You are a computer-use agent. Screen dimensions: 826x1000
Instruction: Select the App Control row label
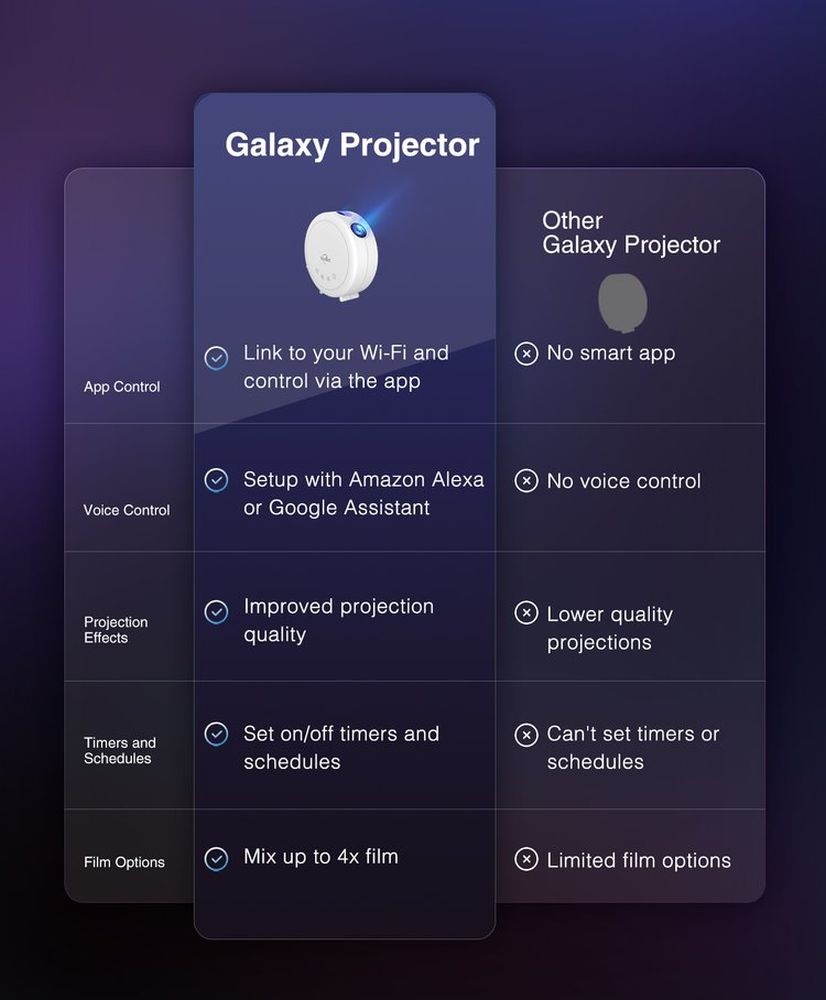point(122,386)
